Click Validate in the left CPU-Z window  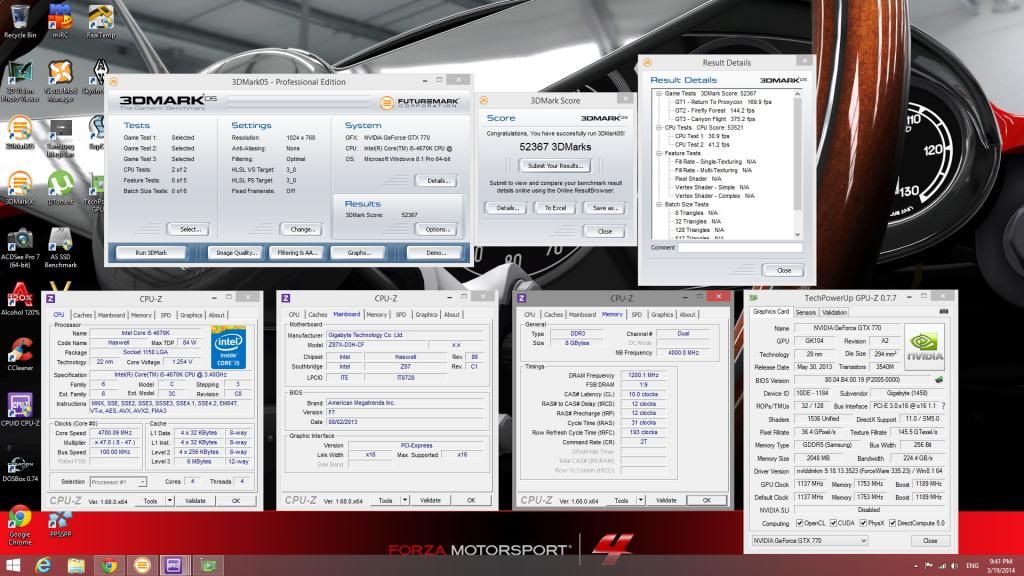[195, 501]
